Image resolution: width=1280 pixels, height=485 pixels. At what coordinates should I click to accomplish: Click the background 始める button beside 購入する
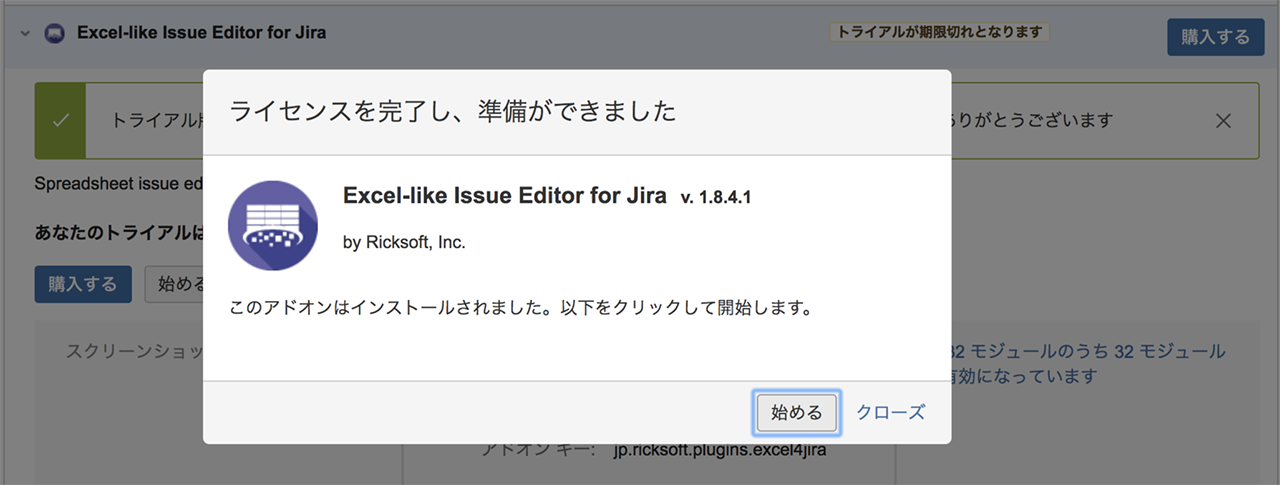pos(175,284)
